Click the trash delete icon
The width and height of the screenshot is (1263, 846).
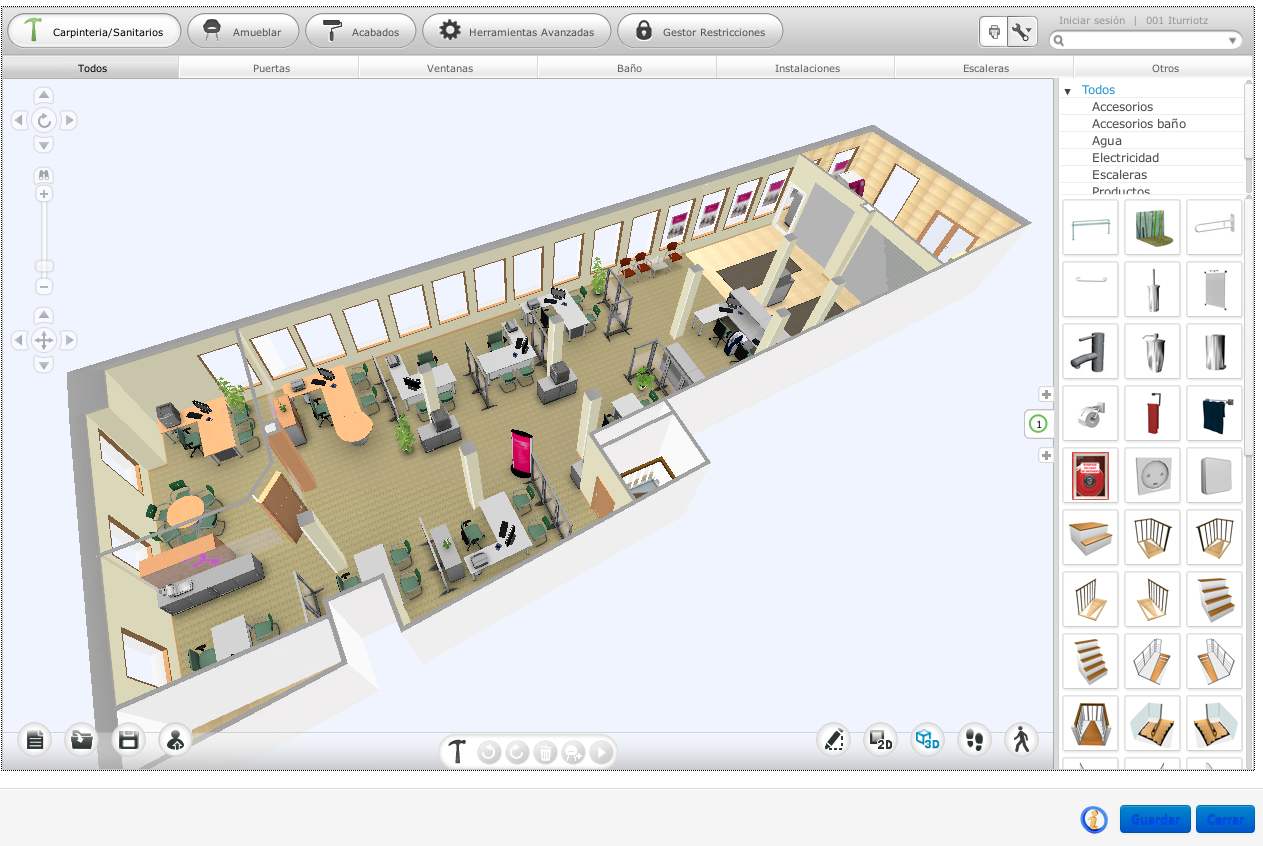tap(545, 752)
